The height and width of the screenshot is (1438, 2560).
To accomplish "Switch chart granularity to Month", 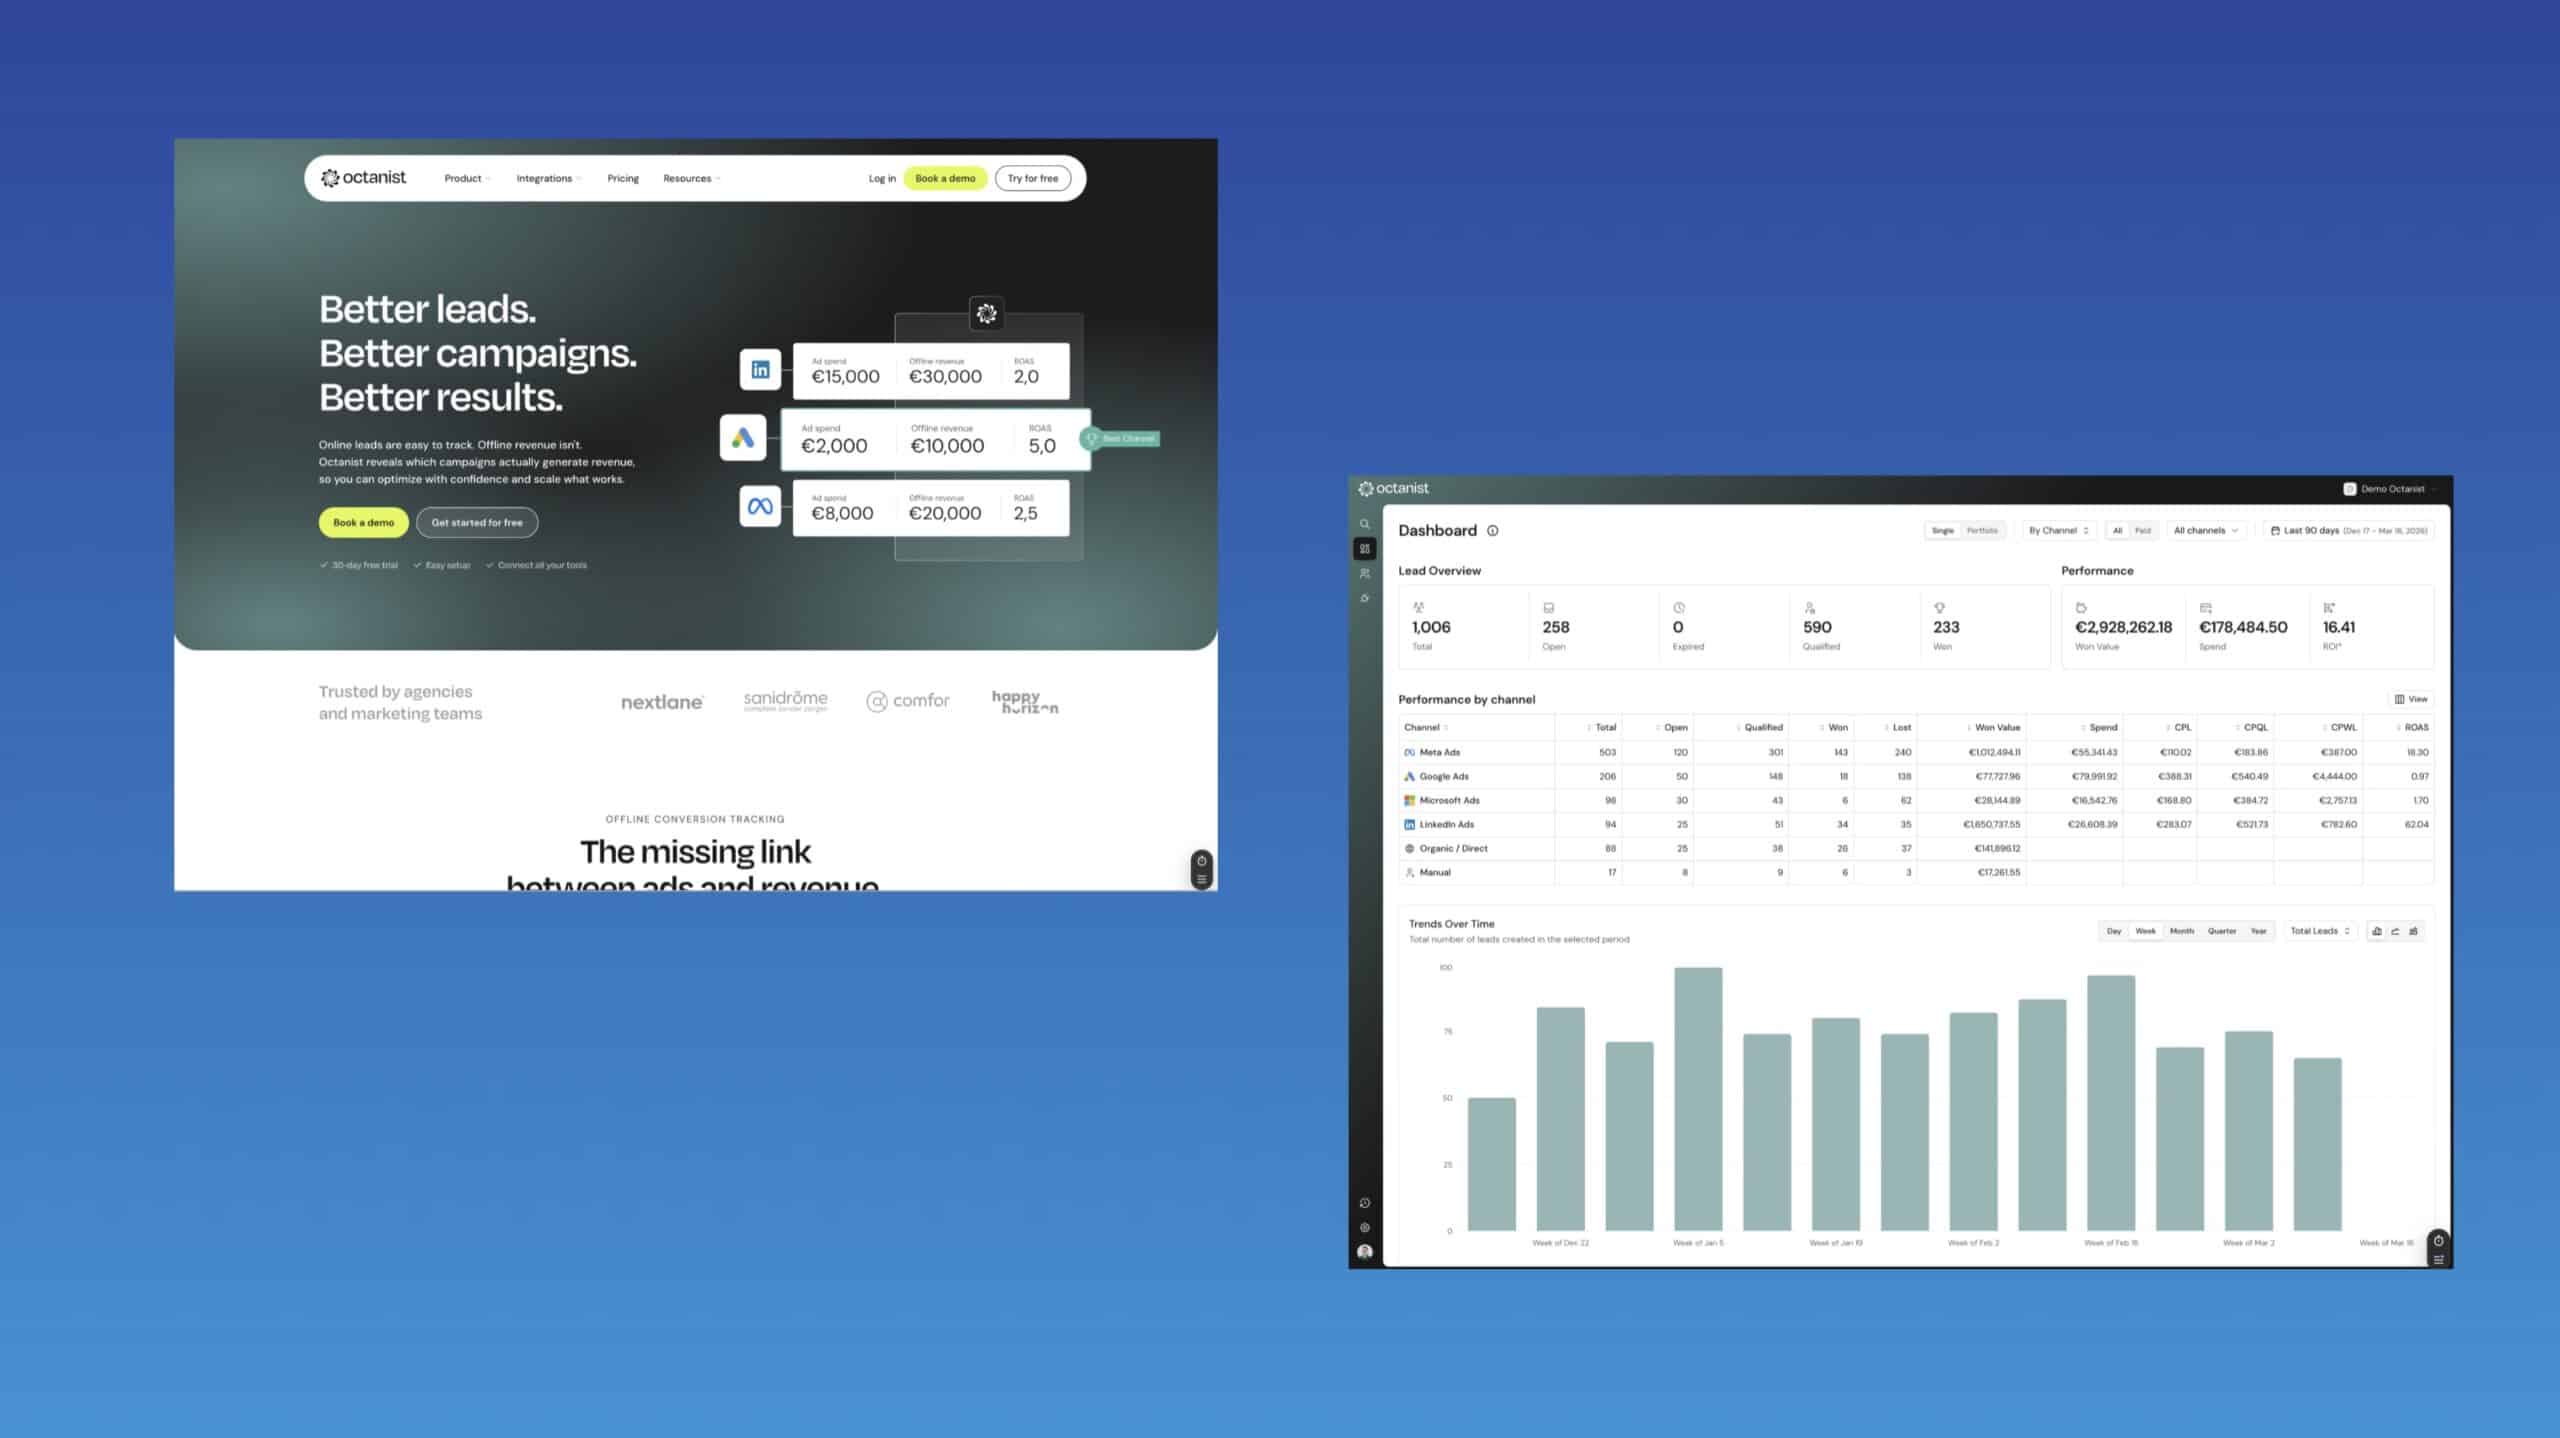I will click(2181, 931).
